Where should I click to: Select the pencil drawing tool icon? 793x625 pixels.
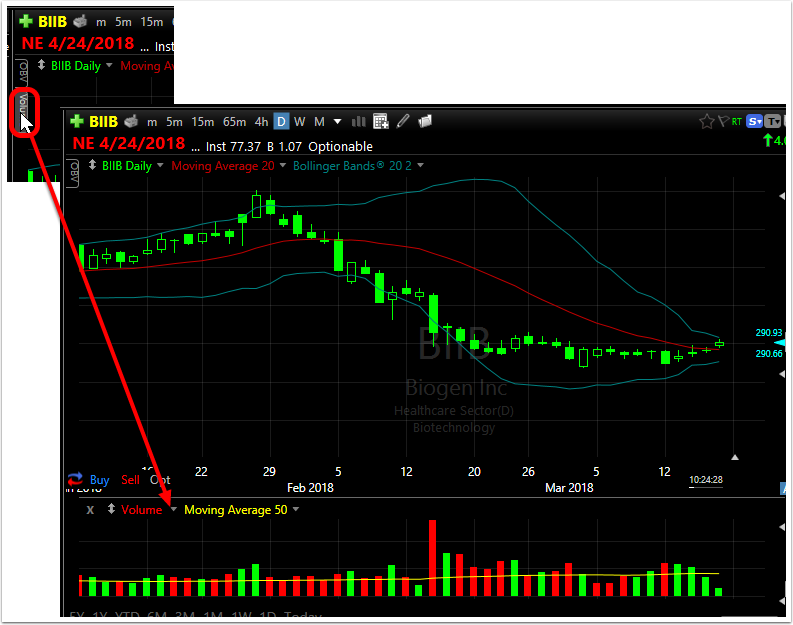tap(403, 121)
